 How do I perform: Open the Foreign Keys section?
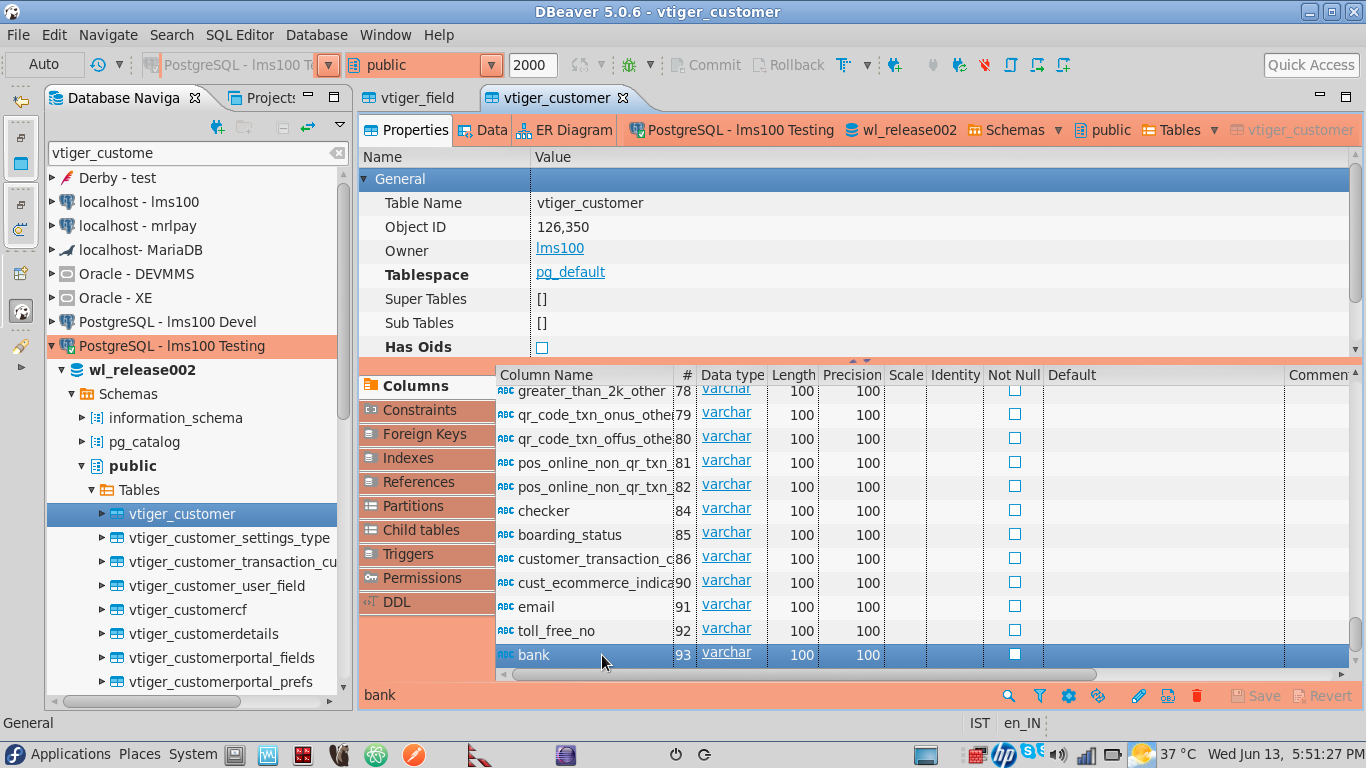pos(427,434)
